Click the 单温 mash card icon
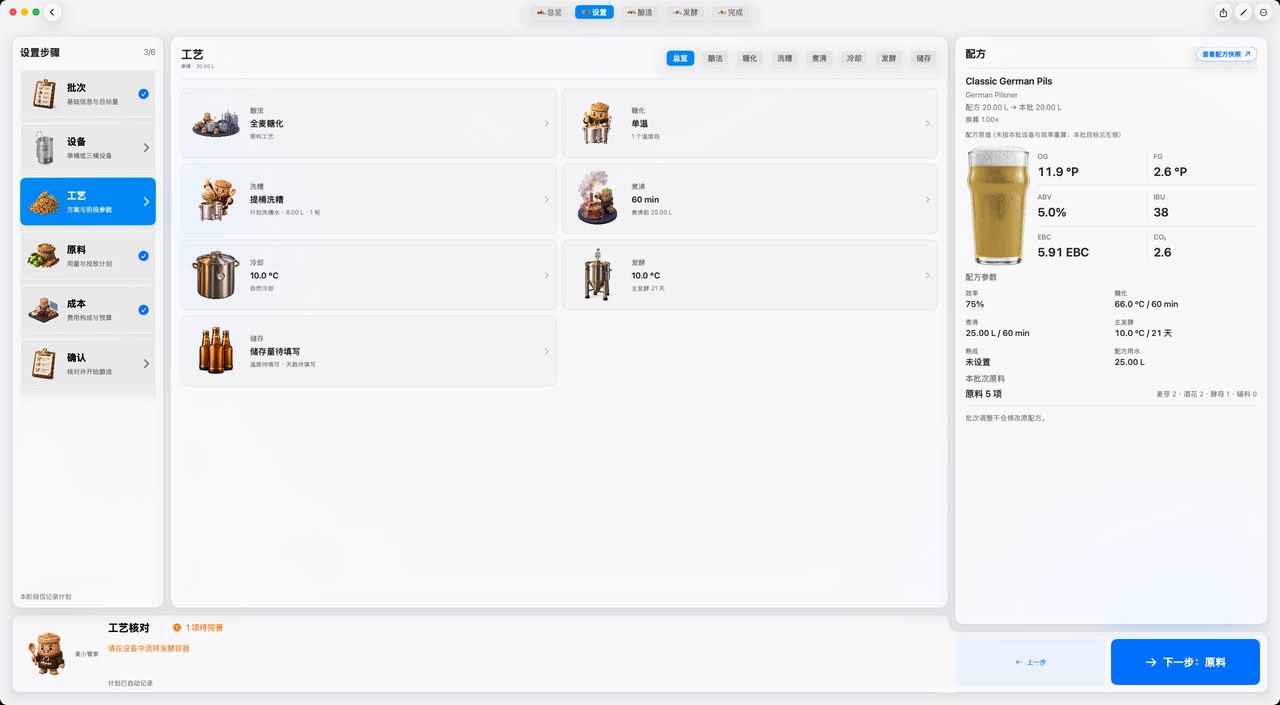 [x=596, y=123]
